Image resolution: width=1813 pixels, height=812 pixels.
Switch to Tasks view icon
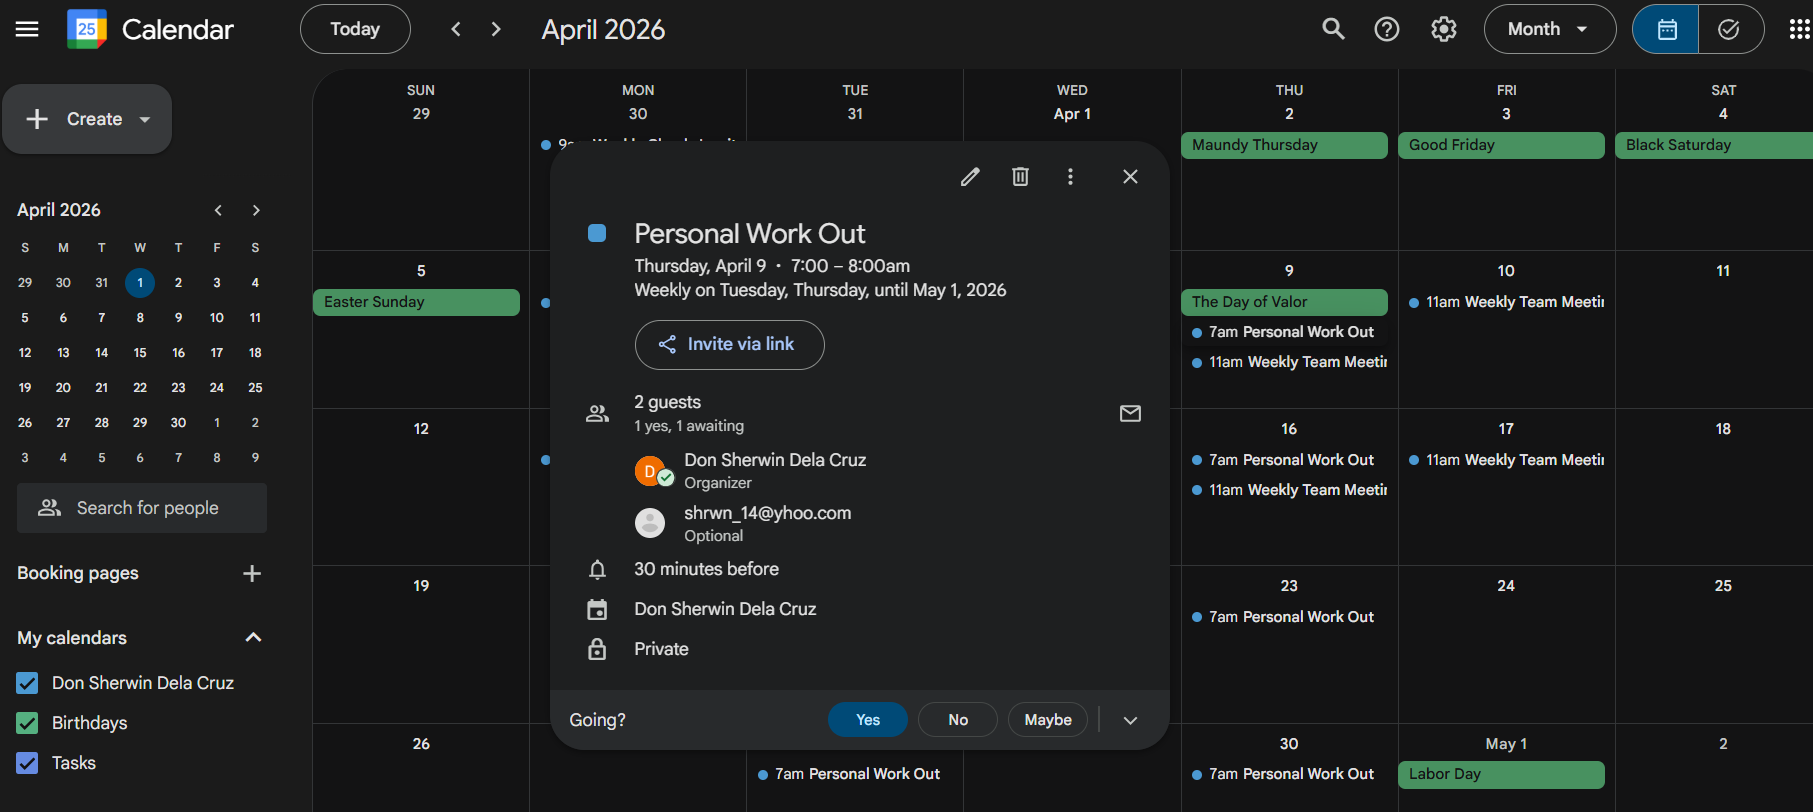pos(1730,29)
